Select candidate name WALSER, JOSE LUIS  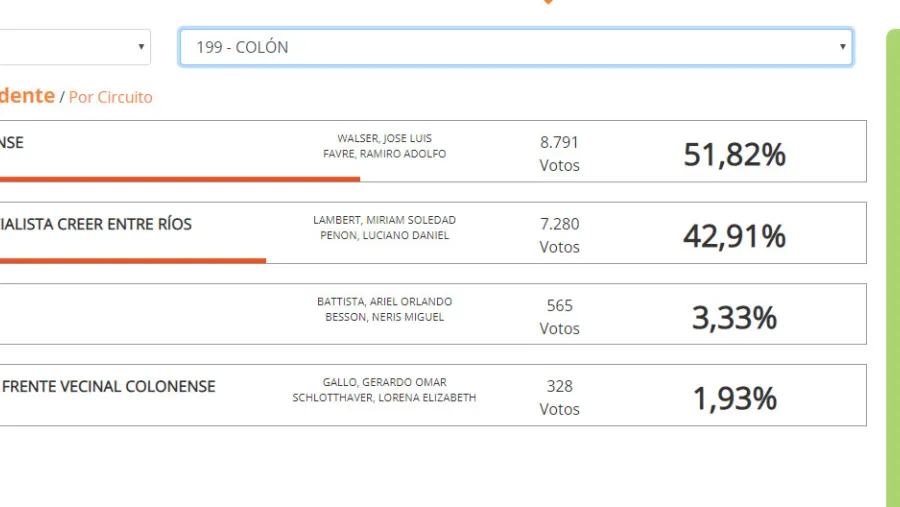pyautogui.click(x=384, y=138)
